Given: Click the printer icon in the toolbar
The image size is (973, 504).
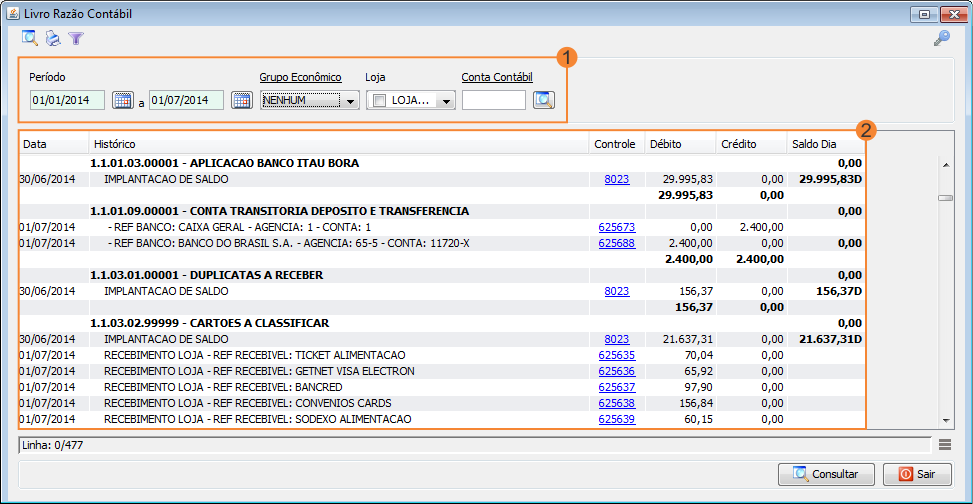Looking at the screenshot, I should pyautogui.click(x=53, y=38).
